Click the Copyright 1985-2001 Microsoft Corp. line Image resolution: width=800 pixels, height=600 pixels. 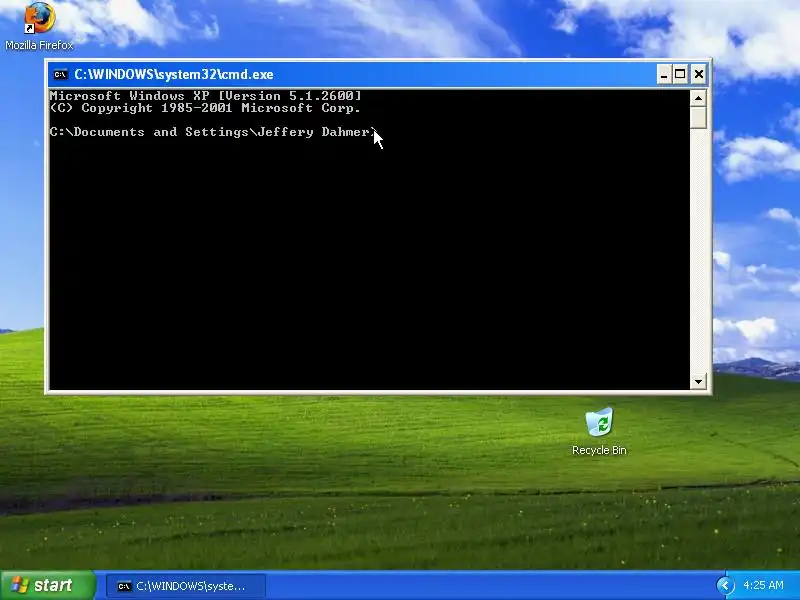point(206,108)
